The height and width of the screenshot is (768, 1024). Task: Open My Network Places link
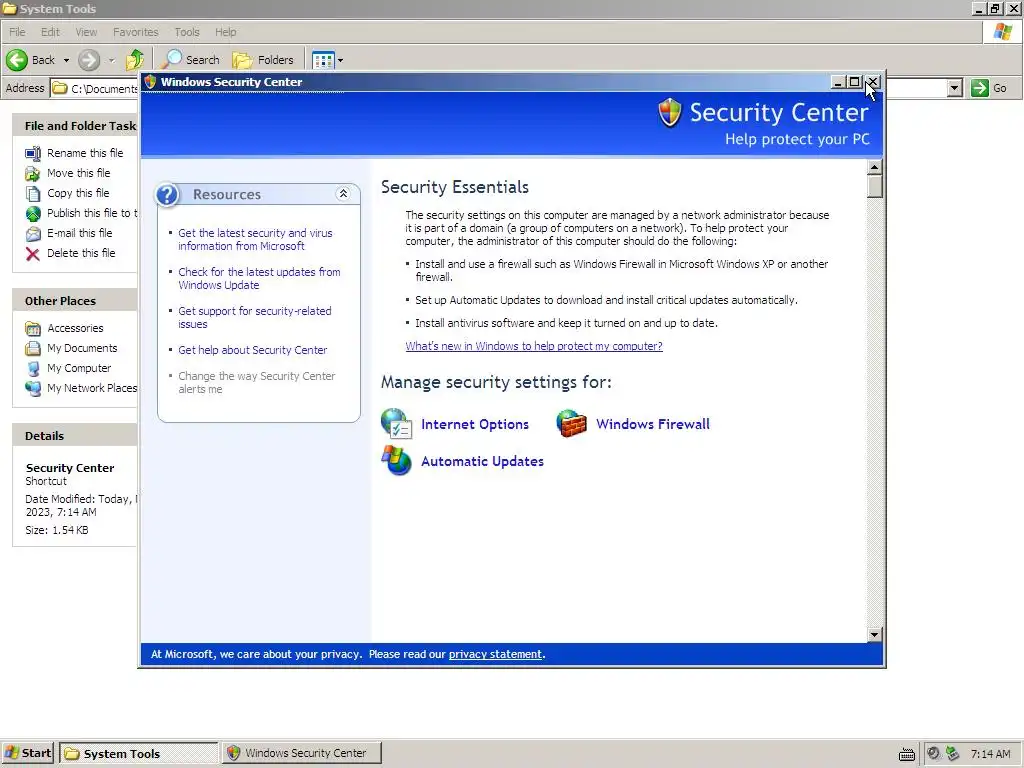(x=91, y=388)
